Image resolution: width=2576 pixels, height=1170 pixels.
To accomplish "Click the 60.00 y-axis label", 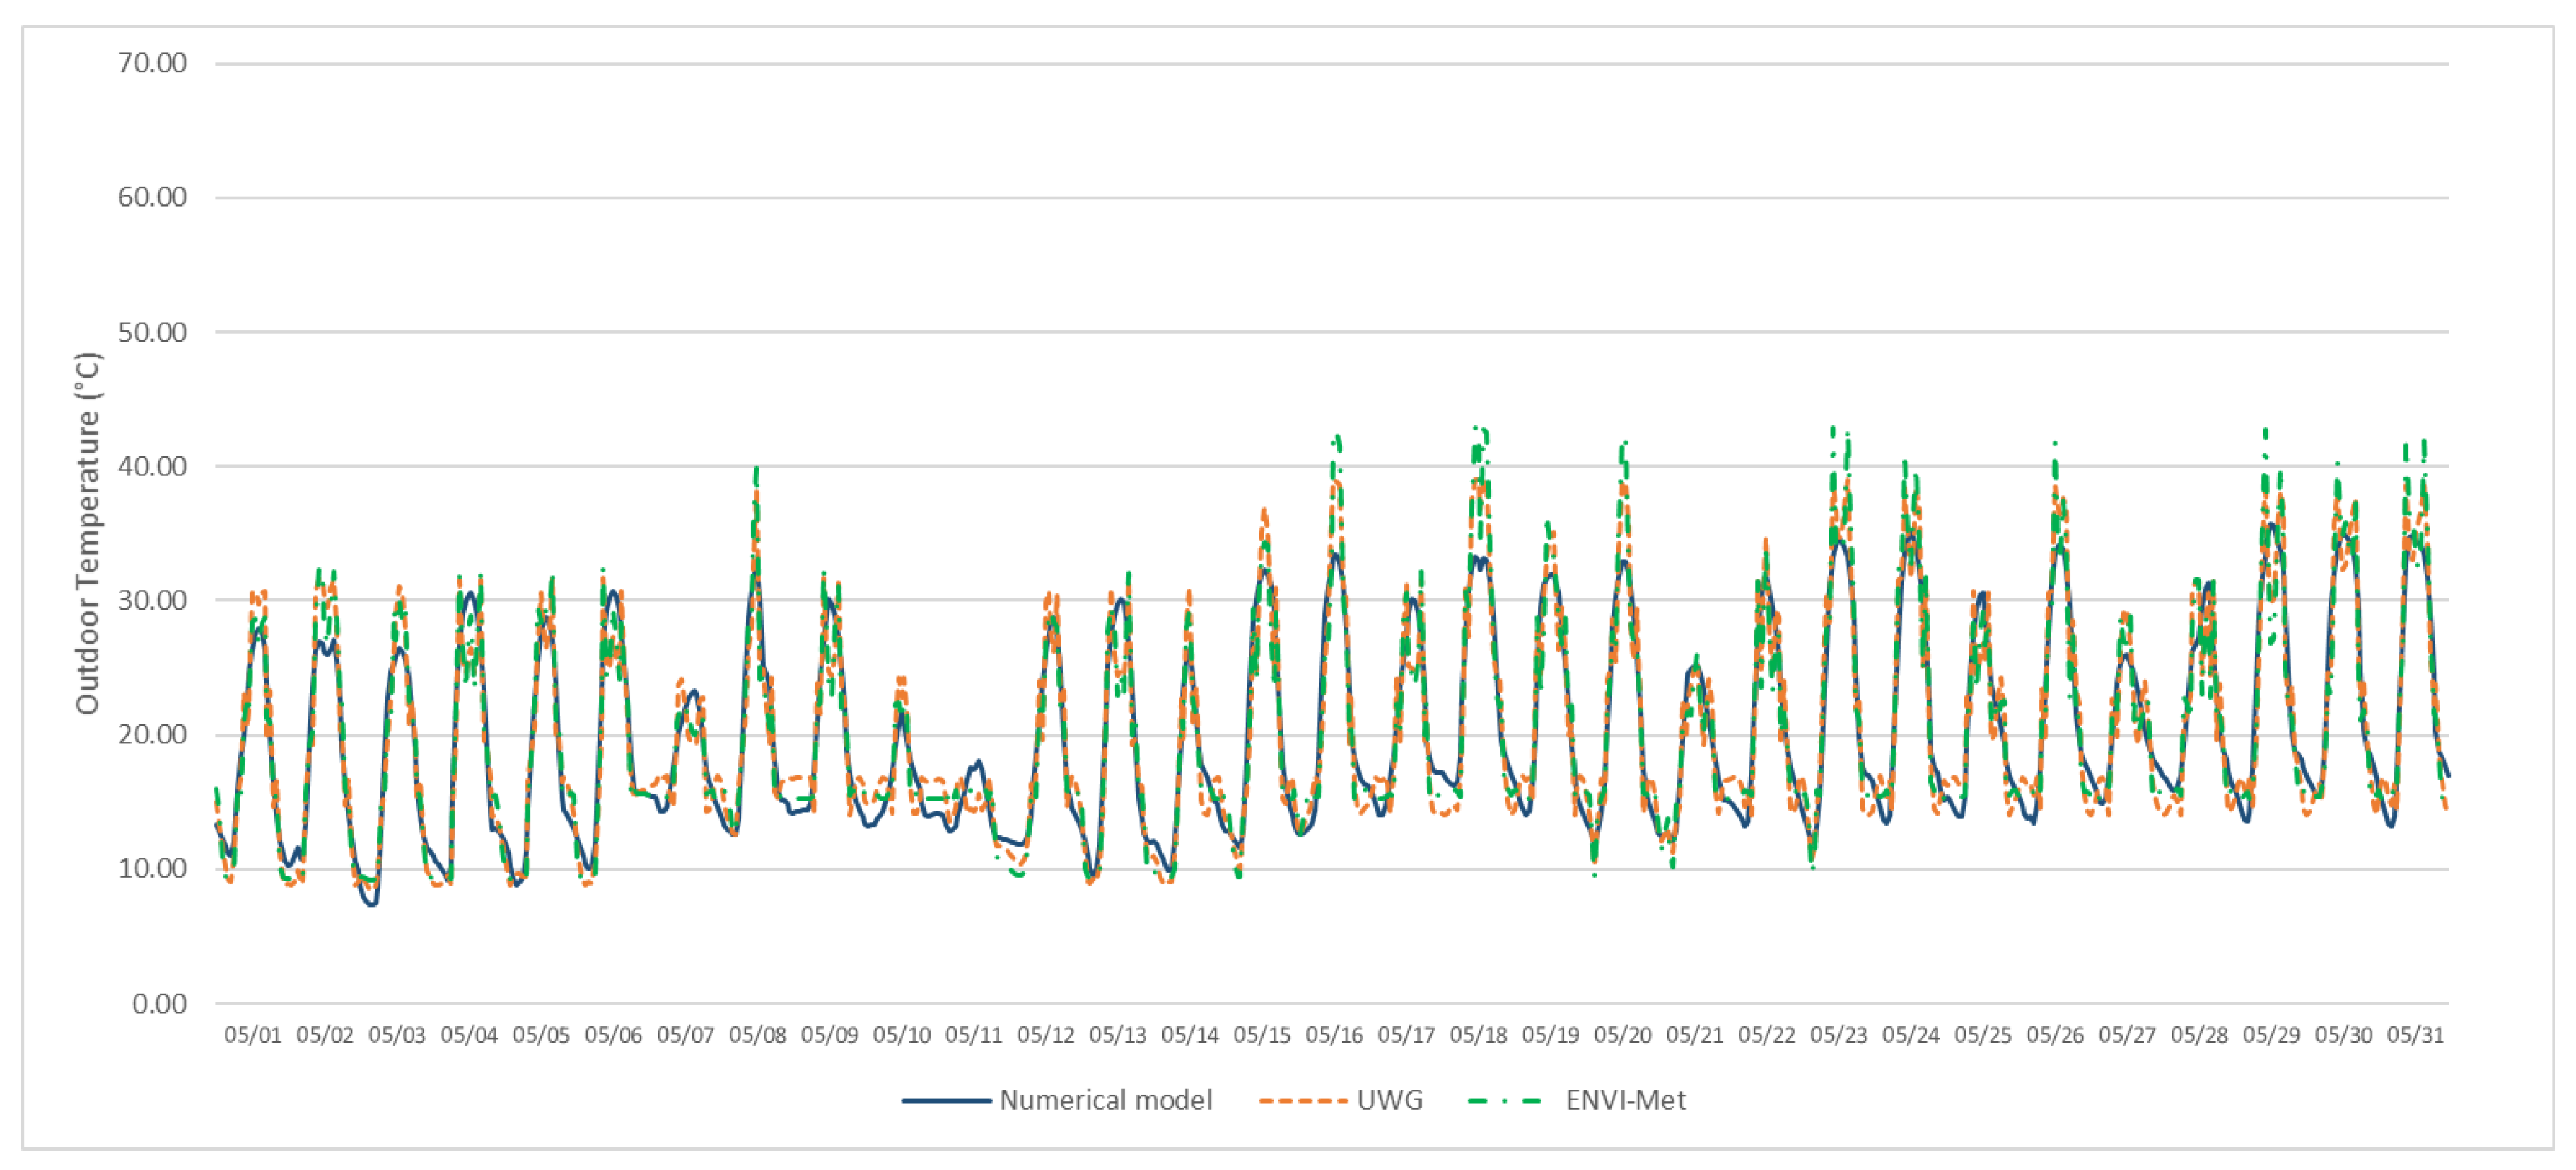I will [152, 197].
